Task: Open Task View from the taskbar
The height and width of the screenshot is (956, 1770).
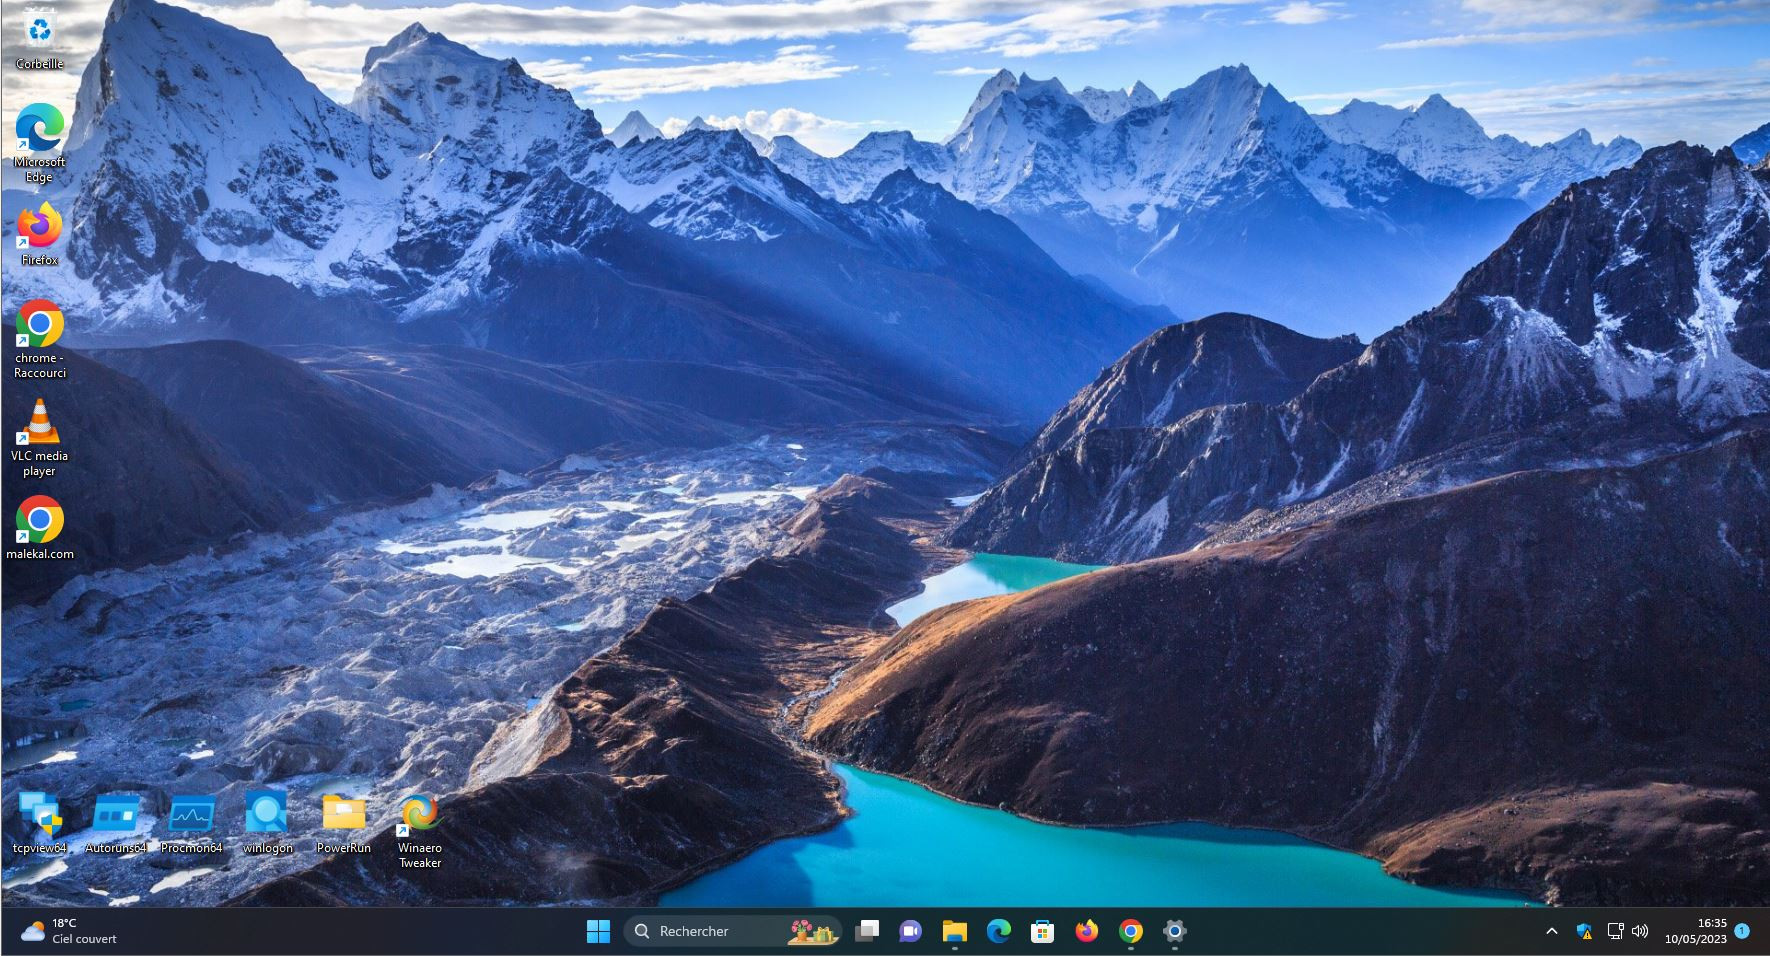Action: pos(867,931)
